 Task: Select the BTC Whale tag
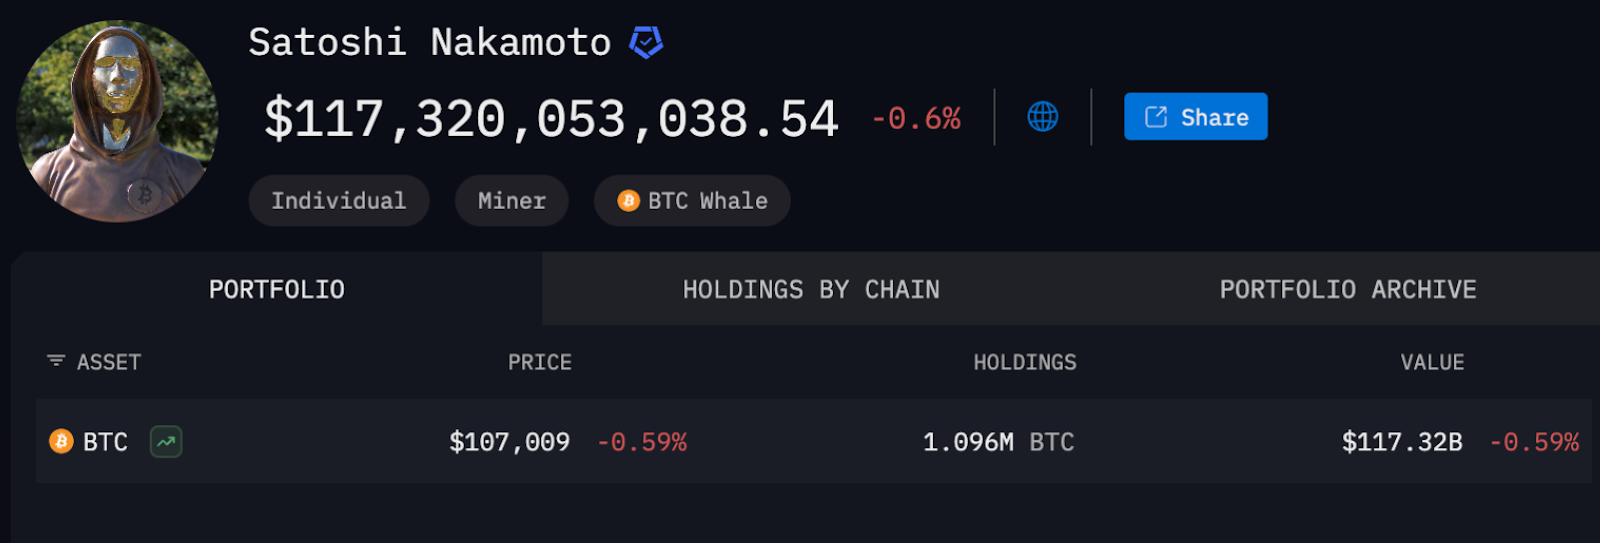pyautogui.click(x=692, y=201)
